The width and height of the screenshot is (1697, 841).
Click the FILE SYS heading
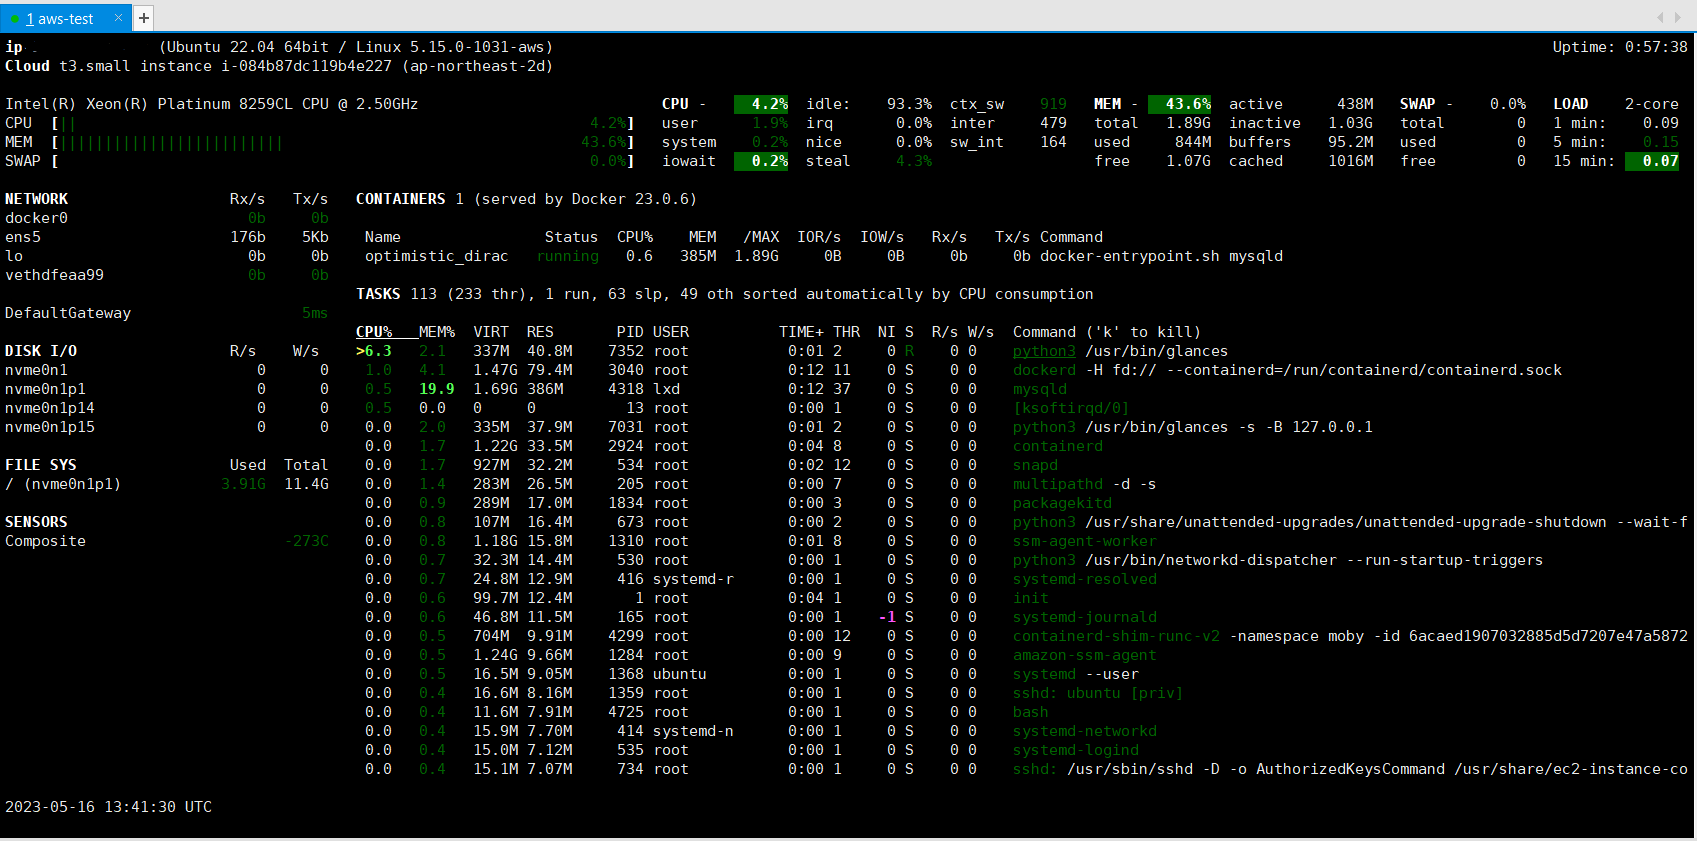coord(41,465)
